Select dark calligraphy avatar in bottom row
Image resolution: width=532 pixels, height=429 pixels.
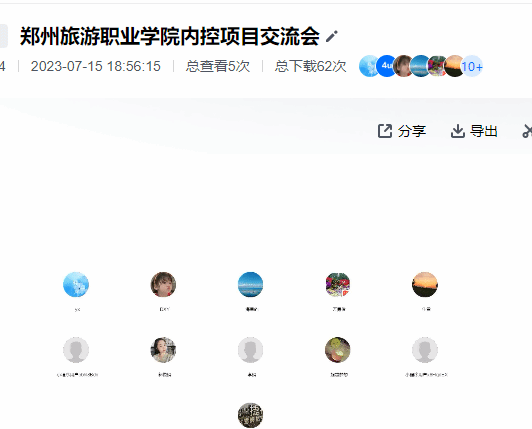(250, 415)
